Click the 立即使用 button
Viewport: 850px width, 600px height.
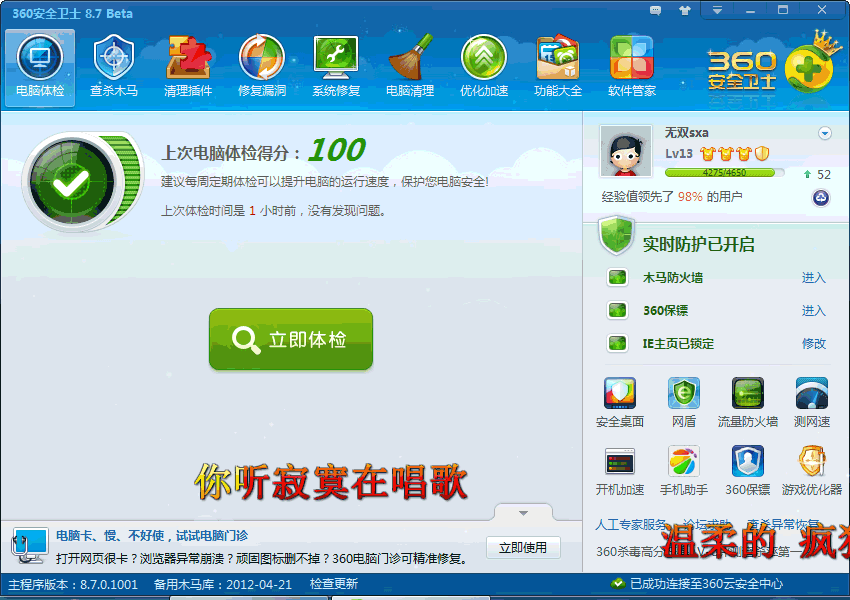pyautogui.click(x=523, y=548)
